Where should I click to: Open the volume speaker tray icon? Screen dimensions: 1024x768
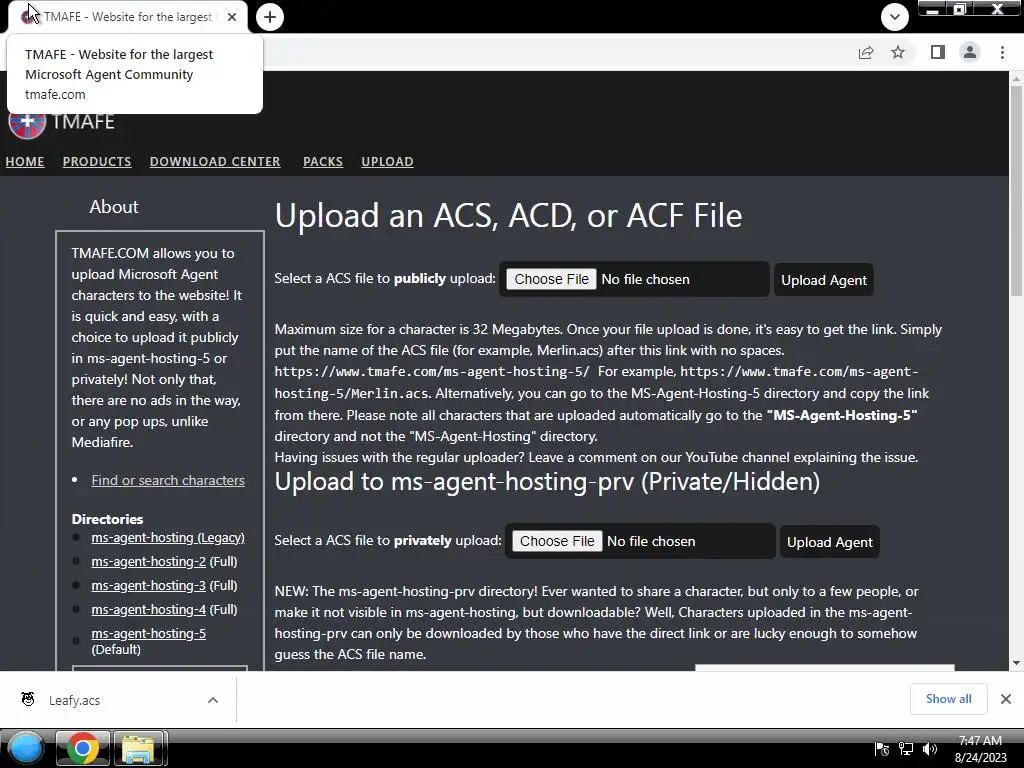930,749
